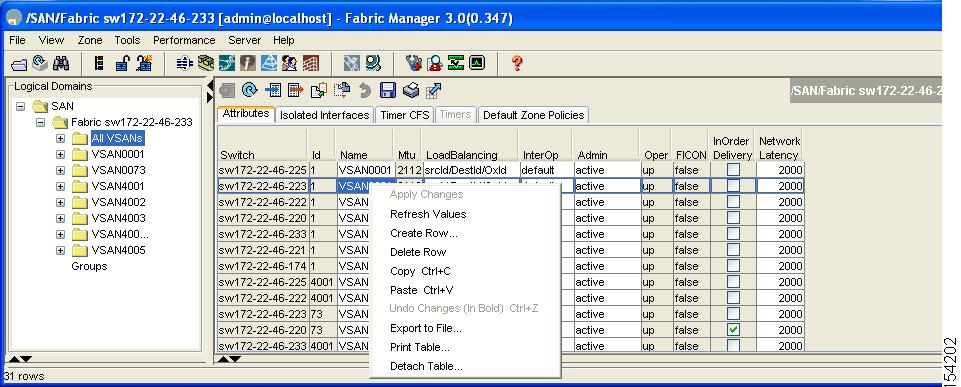The height and width of the screenshot is (387, 961).
Task: Expand the VSAN4003 tree node
Action: coord(60,218)
